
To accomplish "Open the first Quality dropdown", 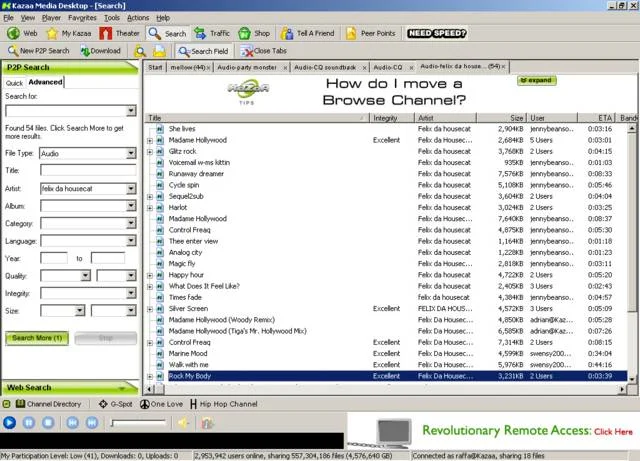I will [x=85, y=276].
